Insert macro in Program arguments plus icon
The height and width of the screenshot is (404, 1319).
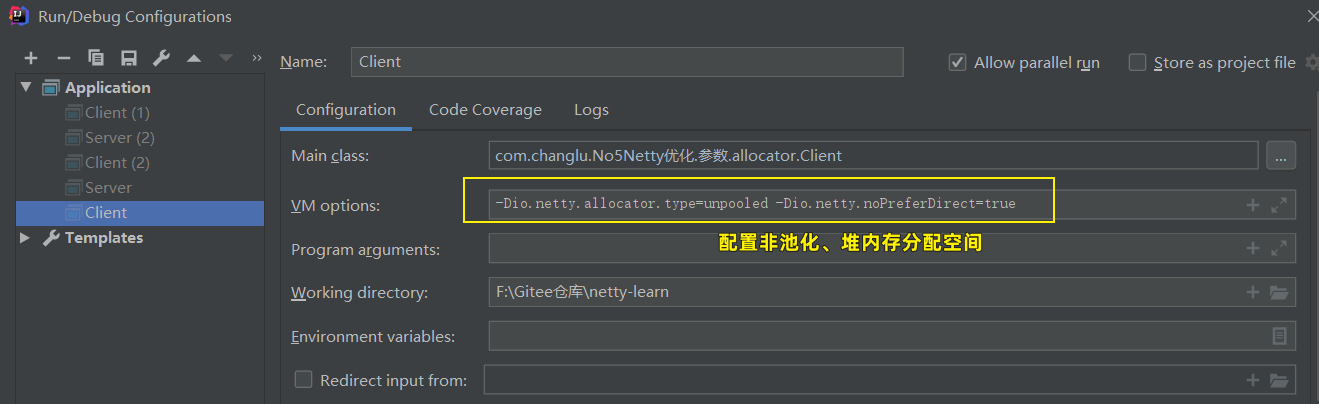(1252, 248)
